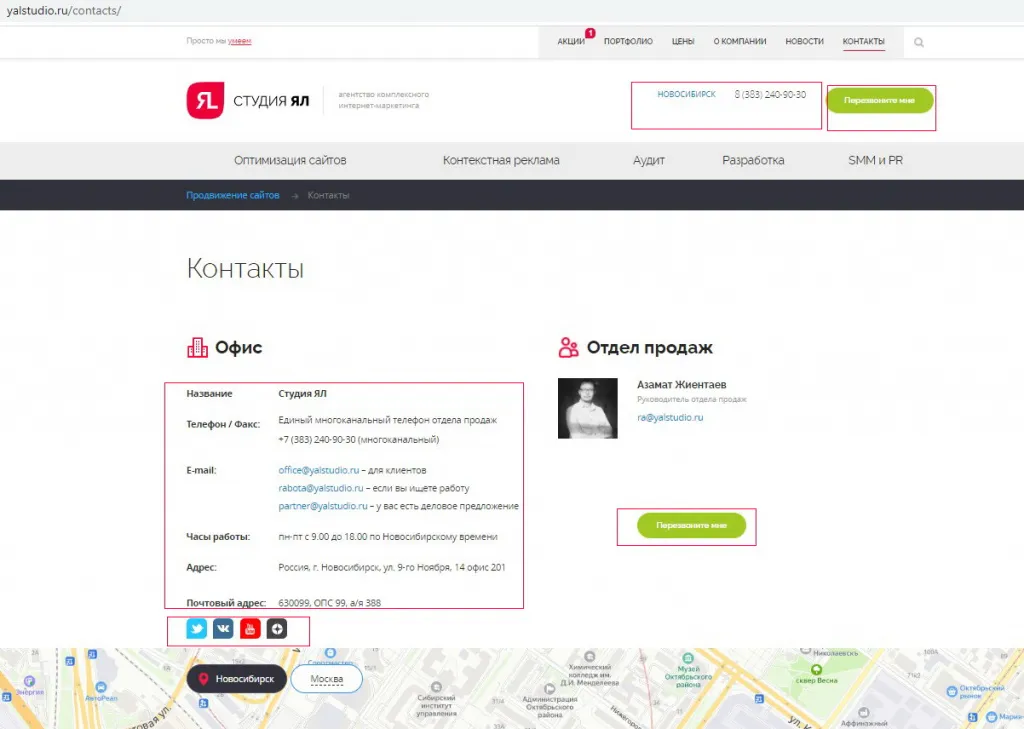The height and width of the screenshot is (729, 1024).
Task: Email rabota@yalstudio.ru
Action: tap(321, 488)
